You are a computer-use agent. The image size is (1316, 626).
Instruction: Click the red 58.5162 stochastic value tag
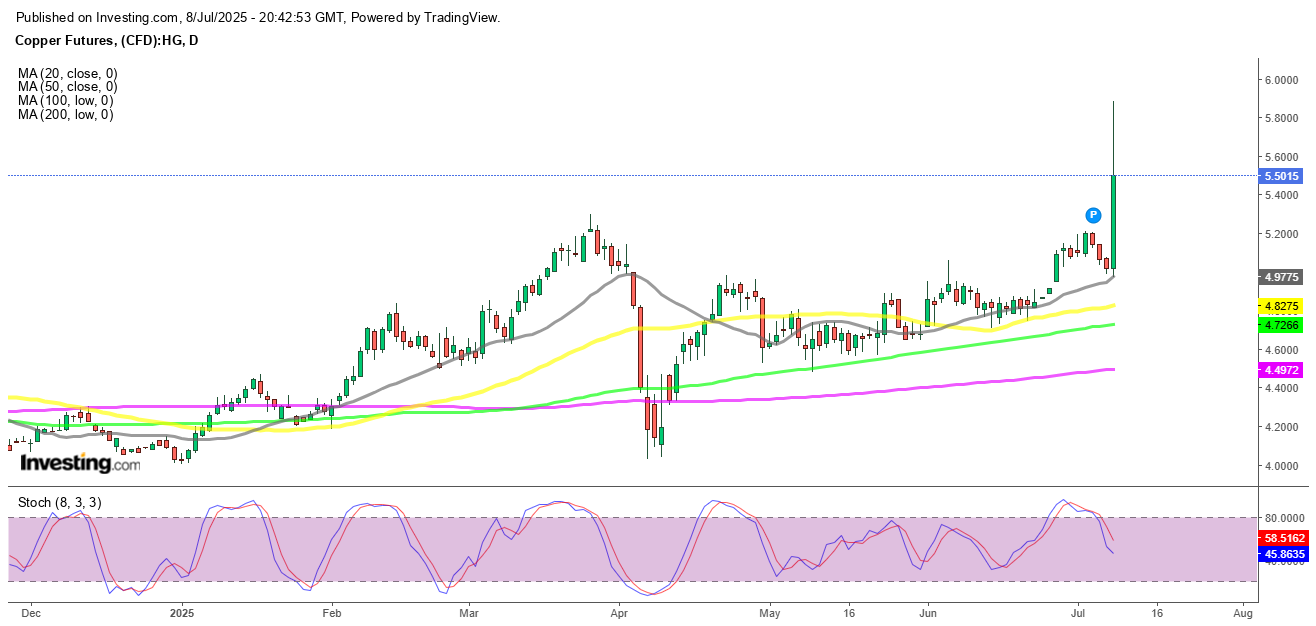click(x=1282, y=538)
